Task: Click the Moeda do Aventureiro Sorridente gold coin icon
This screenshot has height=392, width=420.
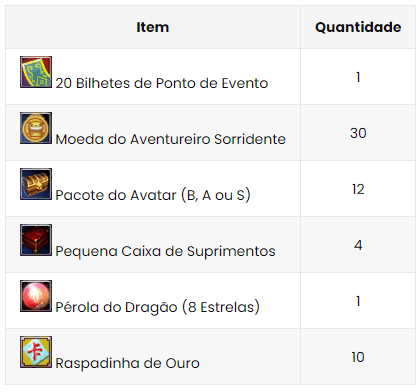Action: pos(36,128)
